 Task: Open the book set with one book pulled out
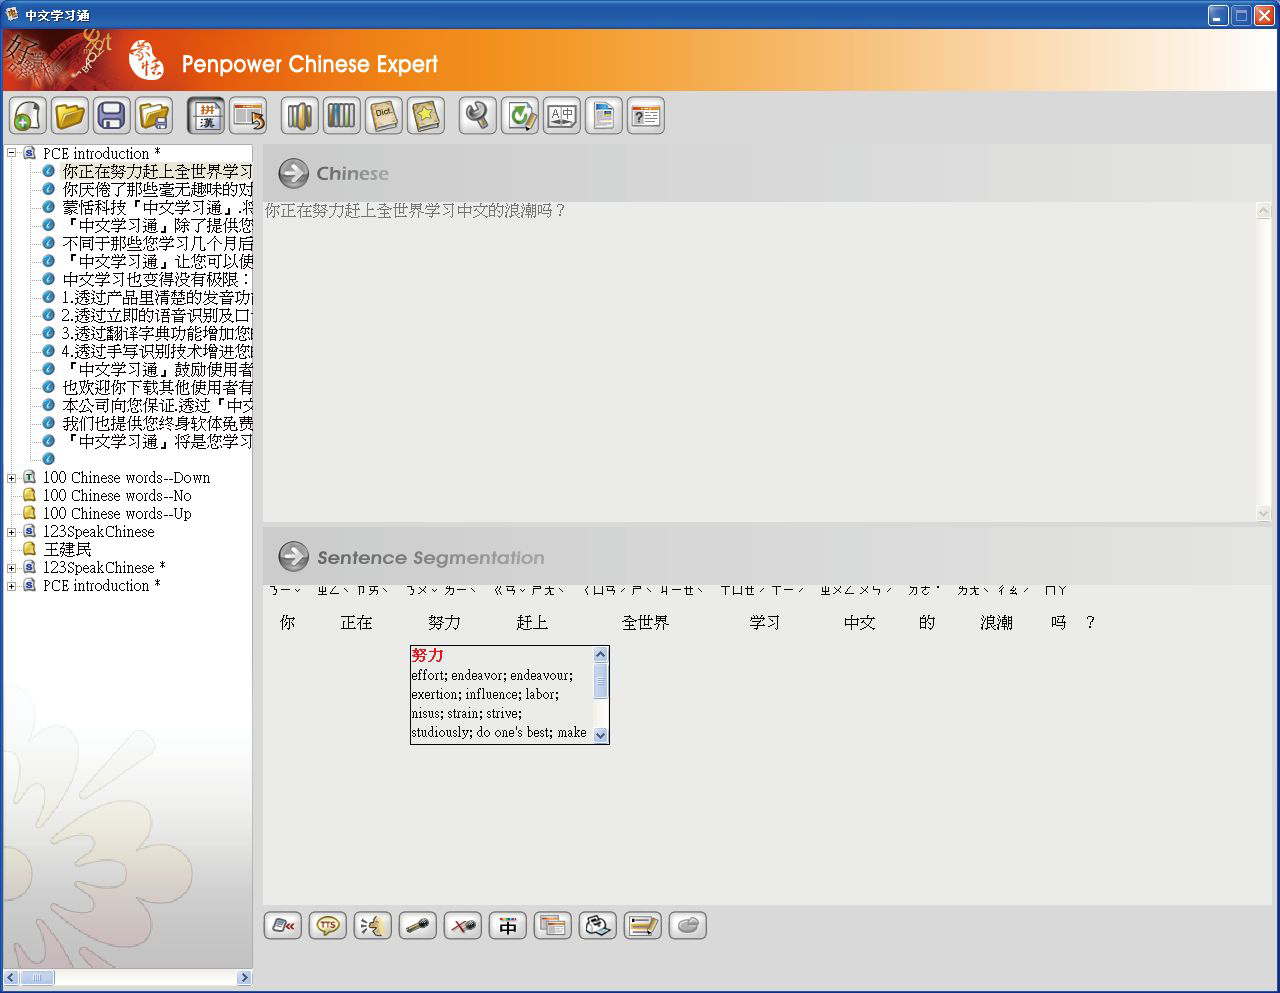coord(300,116)
